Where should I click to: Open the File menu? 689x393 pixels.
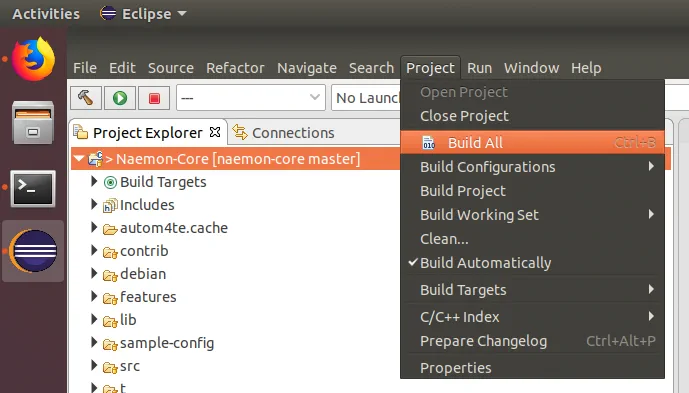(85, 68)
